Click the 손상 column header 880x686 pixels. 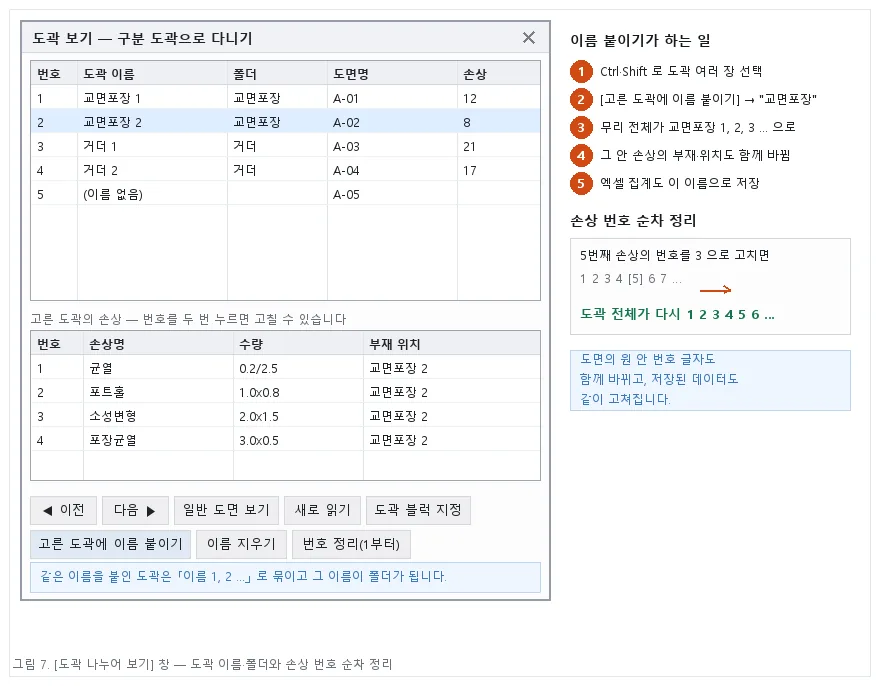coord(499,74)
